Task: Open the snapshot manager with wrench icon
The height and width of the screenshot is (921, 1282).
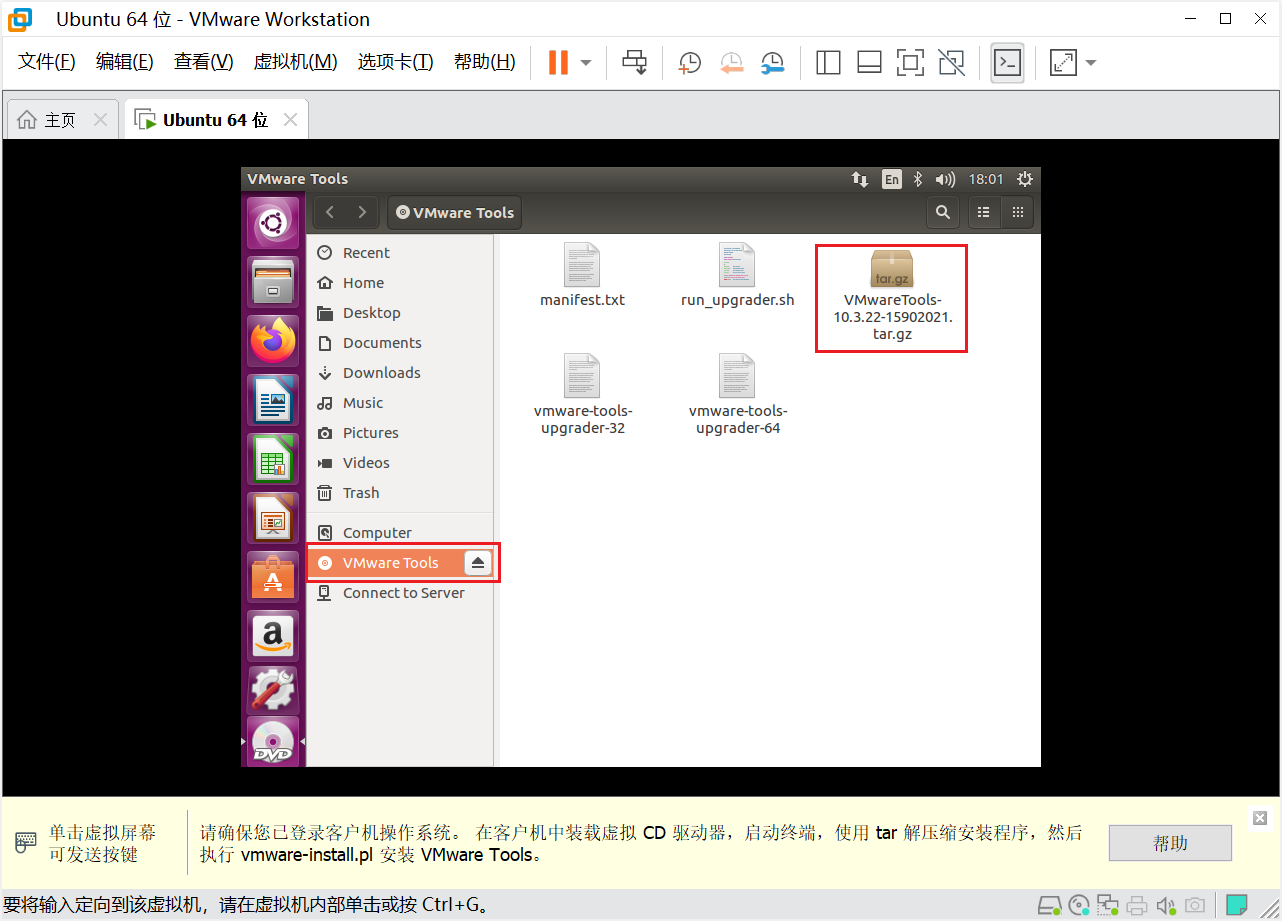Action: 772,62
